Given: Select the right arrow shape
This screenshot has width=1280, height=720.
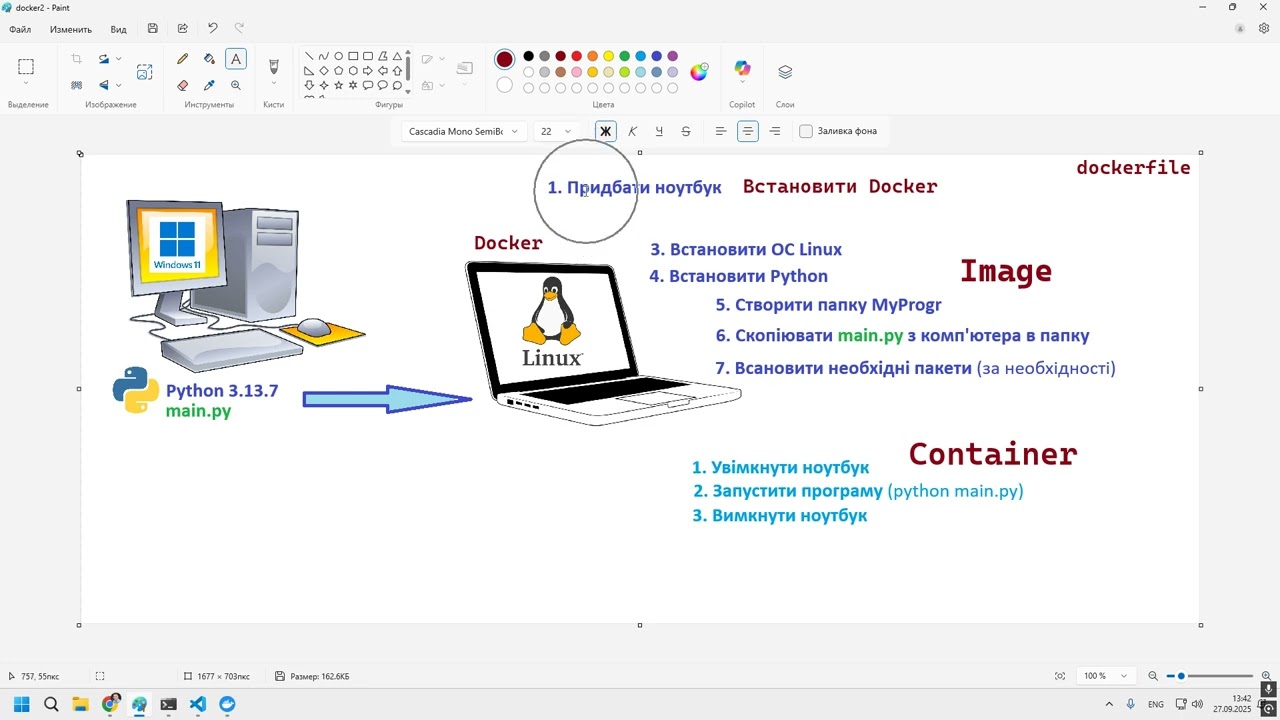Looking at the screenshot, I should (x=368, y=71).
